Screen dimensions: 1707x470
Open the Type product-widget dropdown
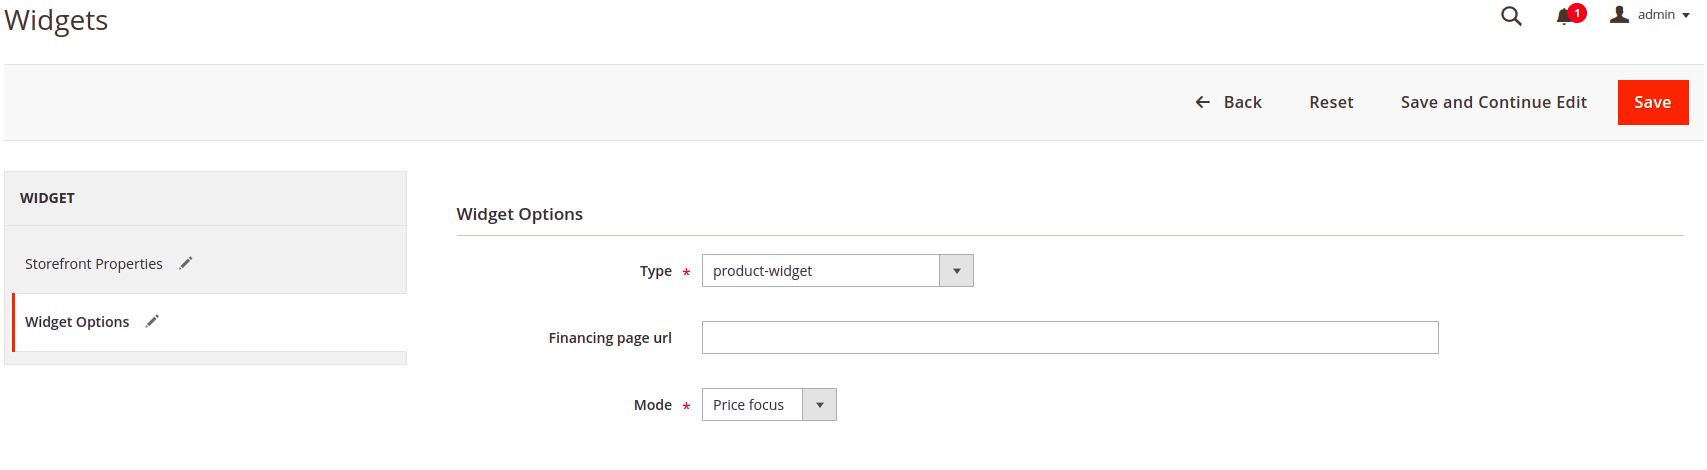click(837, 271)
